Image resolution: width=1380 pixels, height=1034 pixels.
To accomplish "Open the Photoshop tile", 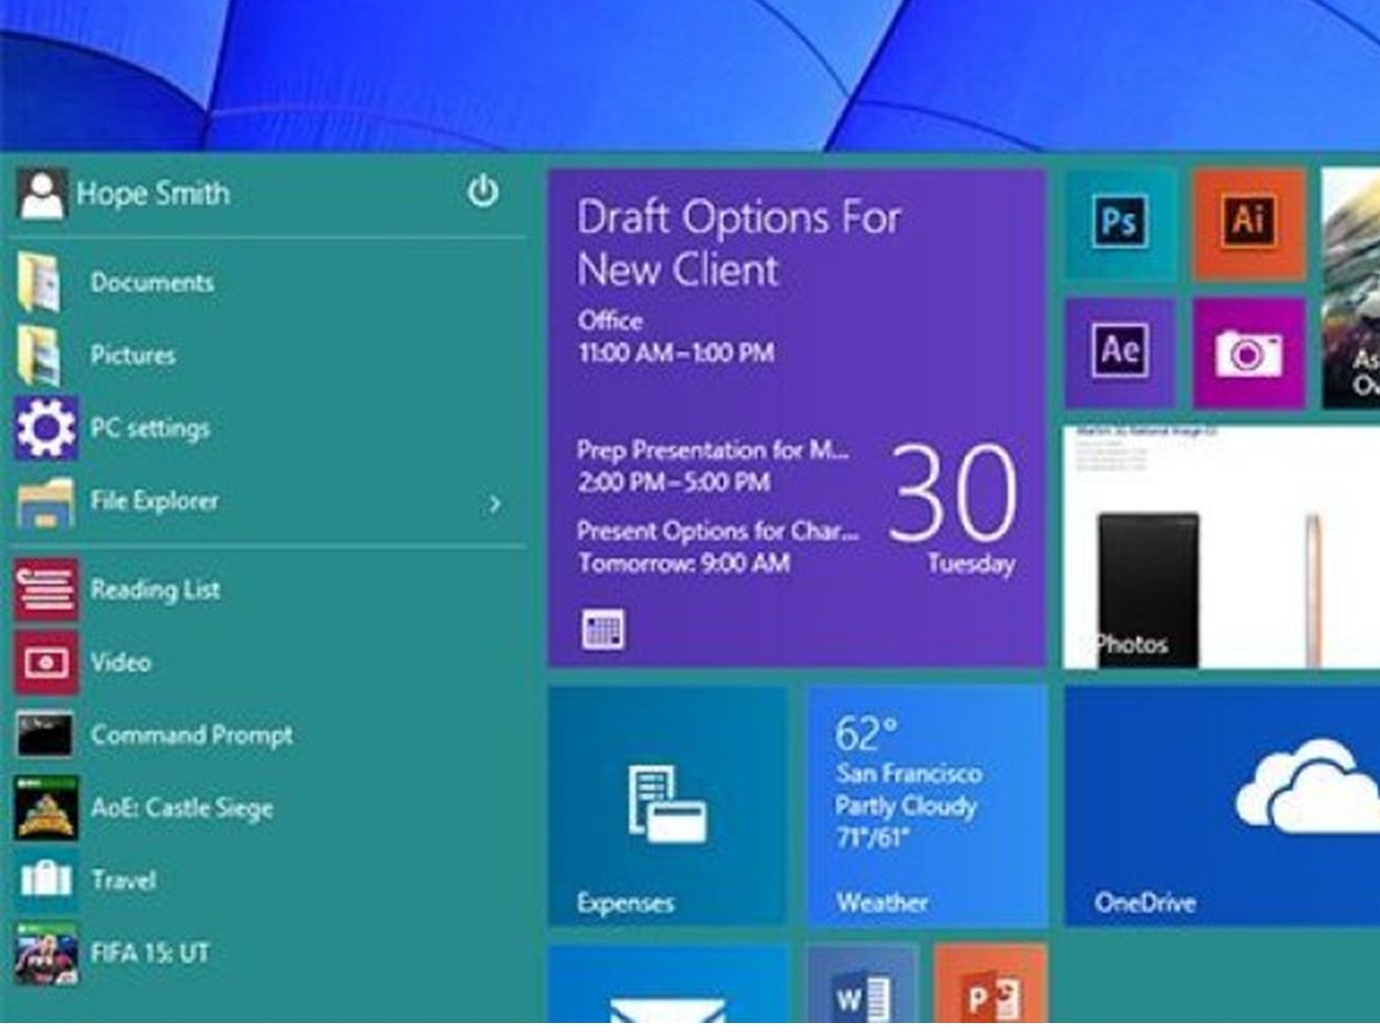I will coord(1119,223).
